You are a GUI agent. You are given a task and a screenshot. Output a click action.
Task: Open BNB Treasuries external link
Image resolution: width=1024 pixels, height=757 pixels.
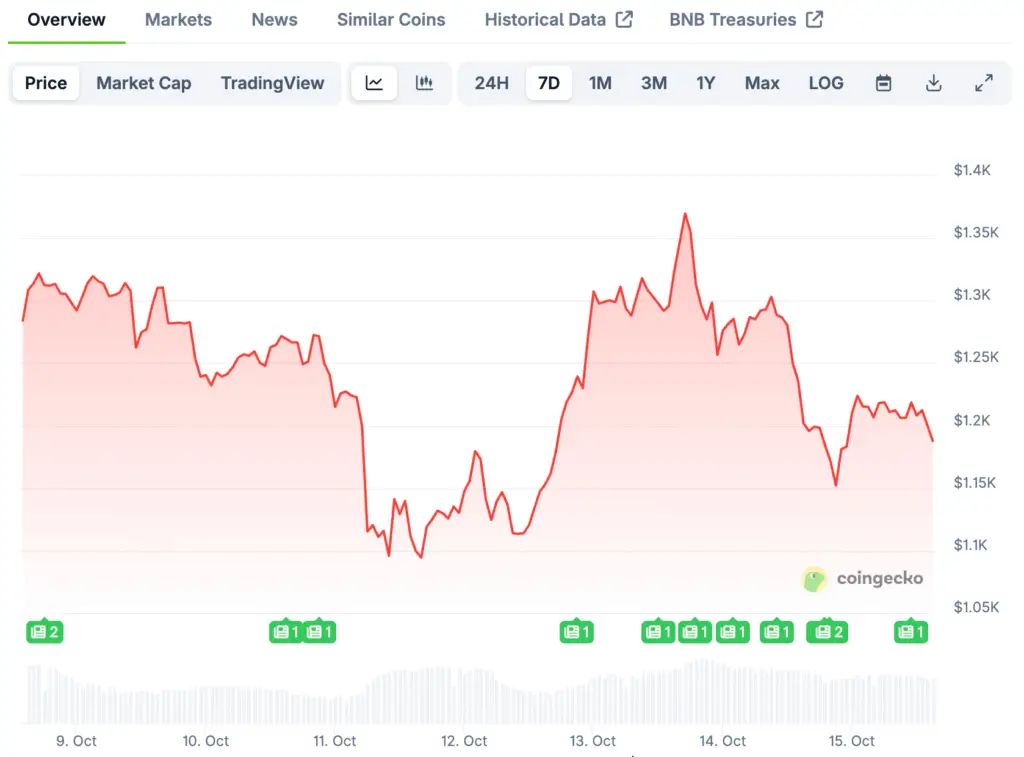pos(746,20)
